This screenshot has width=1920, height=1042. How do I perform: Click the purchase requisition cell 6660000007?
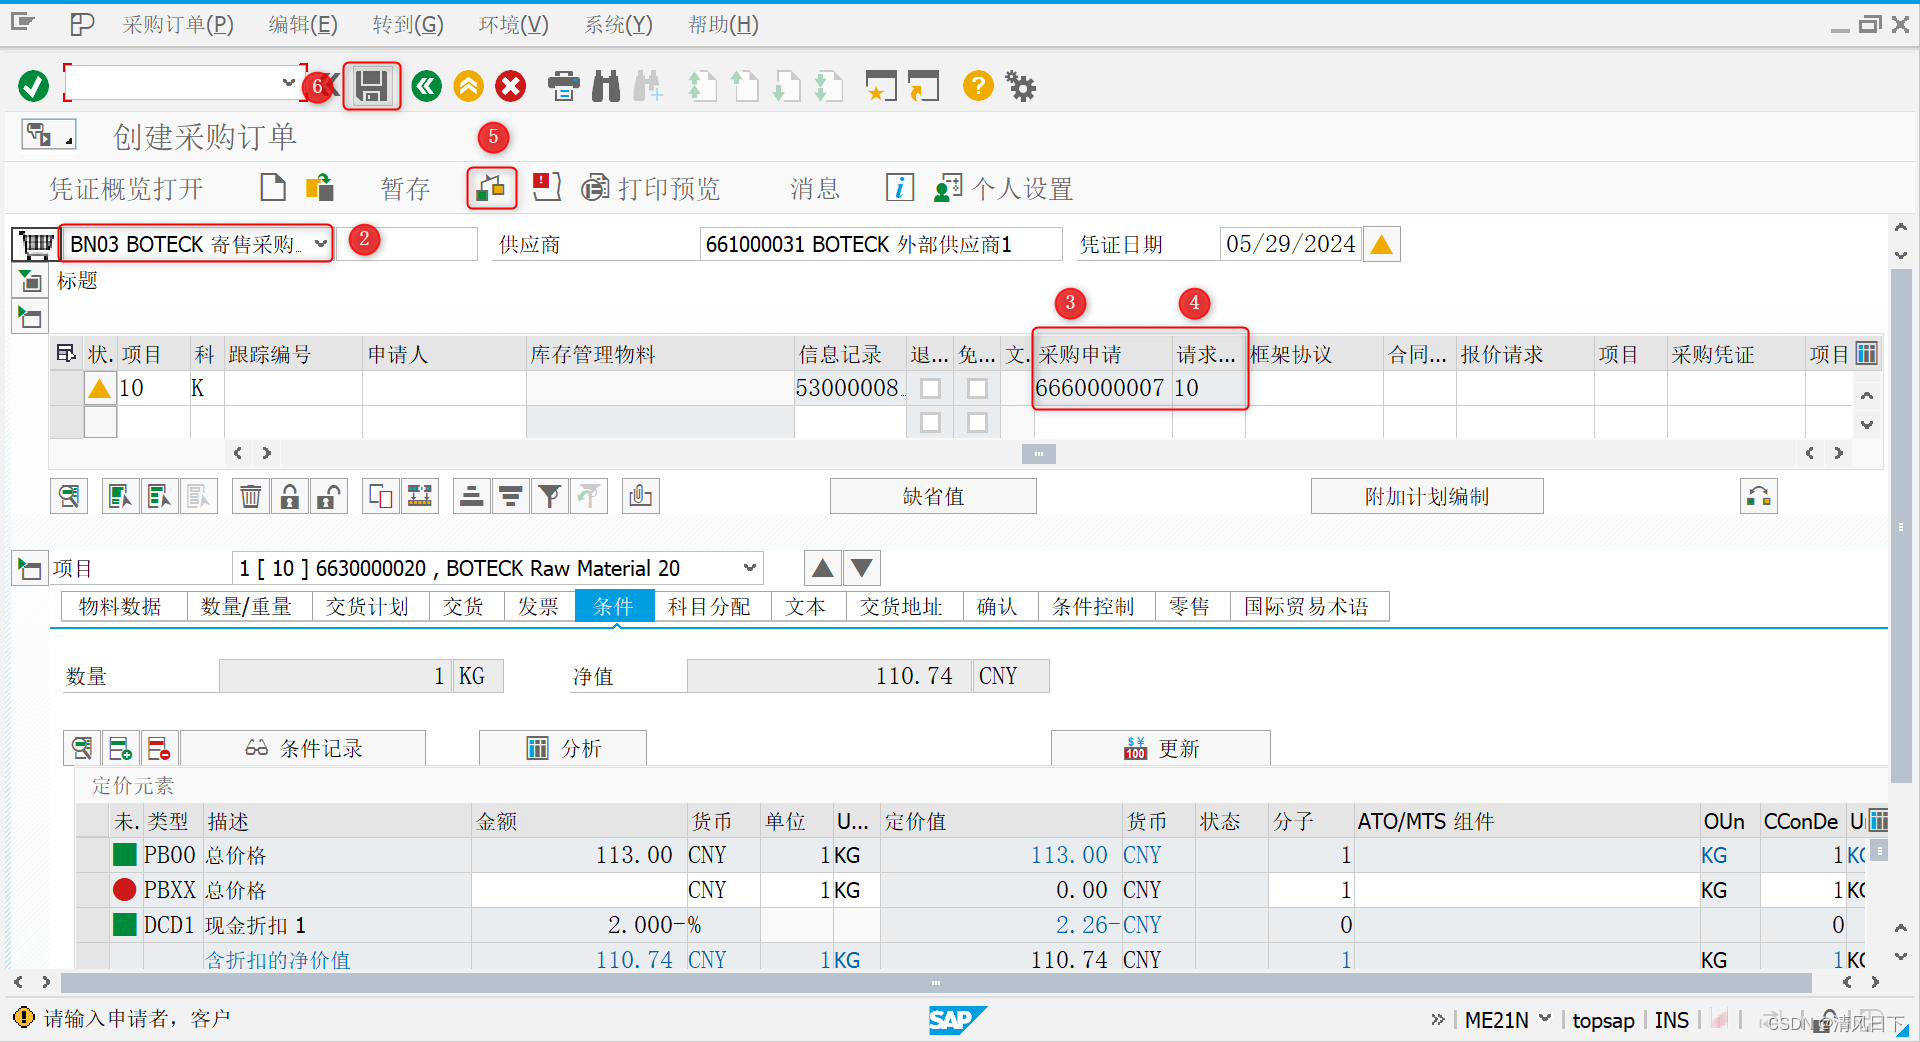(x=1101, y=388)
